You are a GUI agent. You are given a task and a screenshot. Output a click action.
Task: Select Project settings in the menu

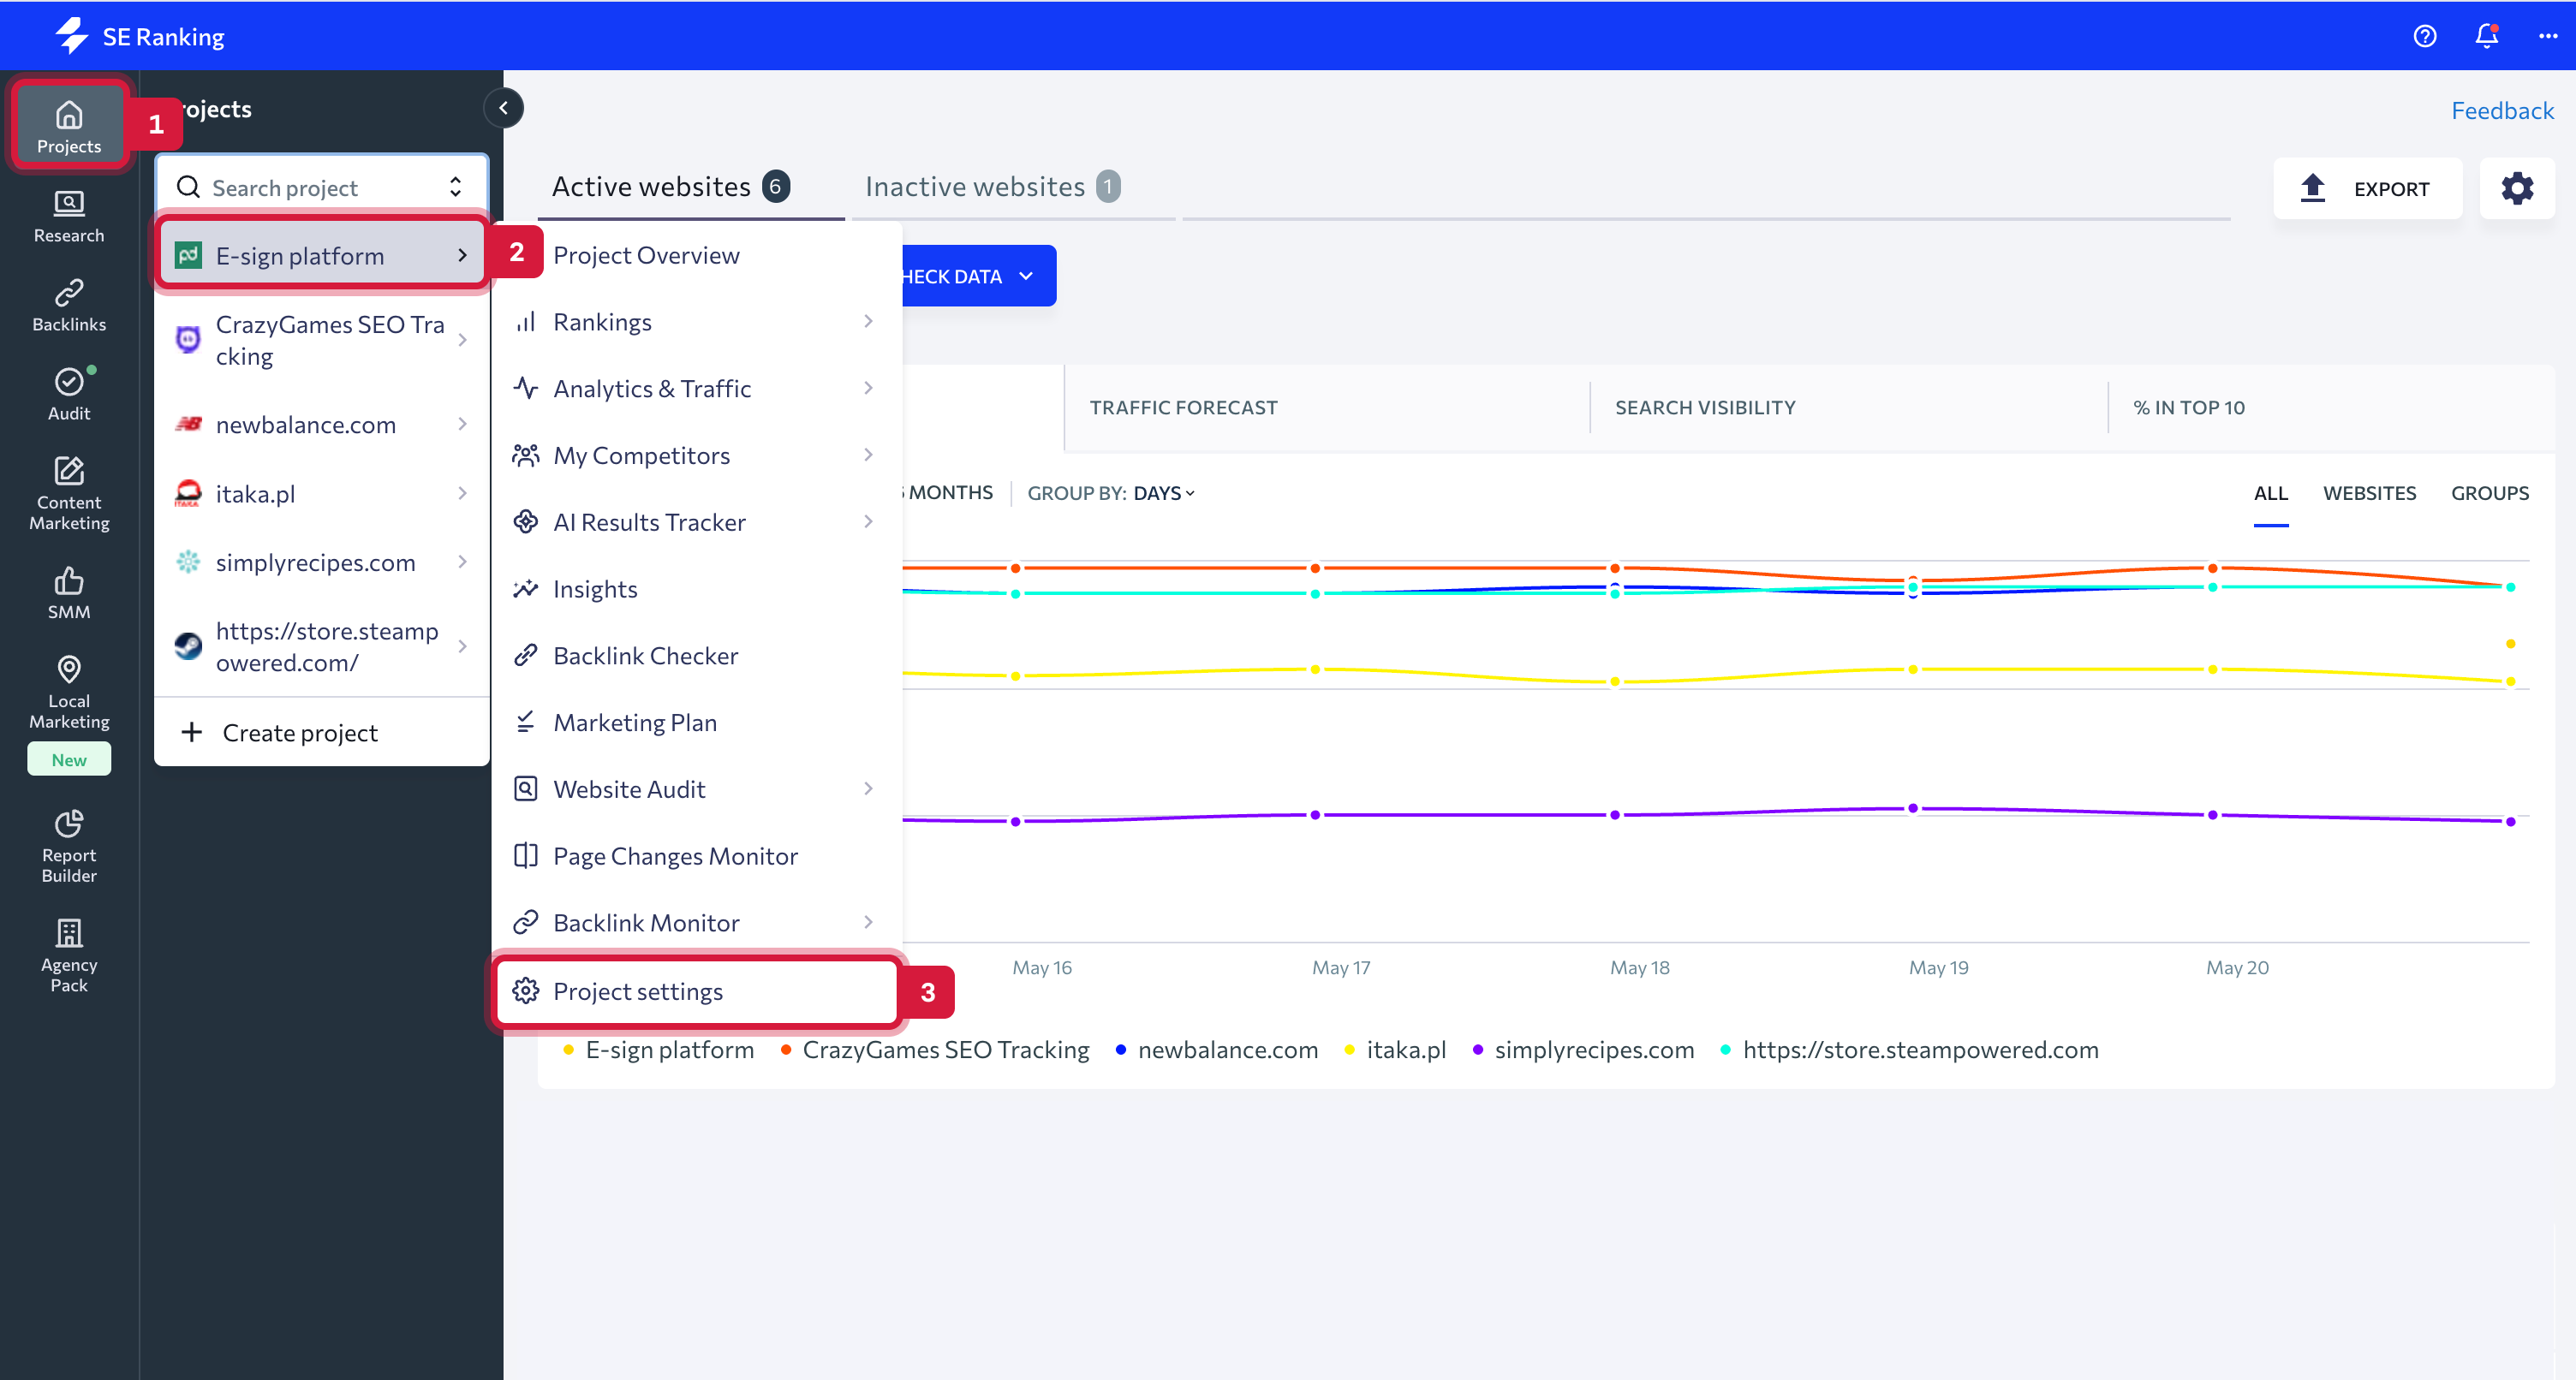637,991
